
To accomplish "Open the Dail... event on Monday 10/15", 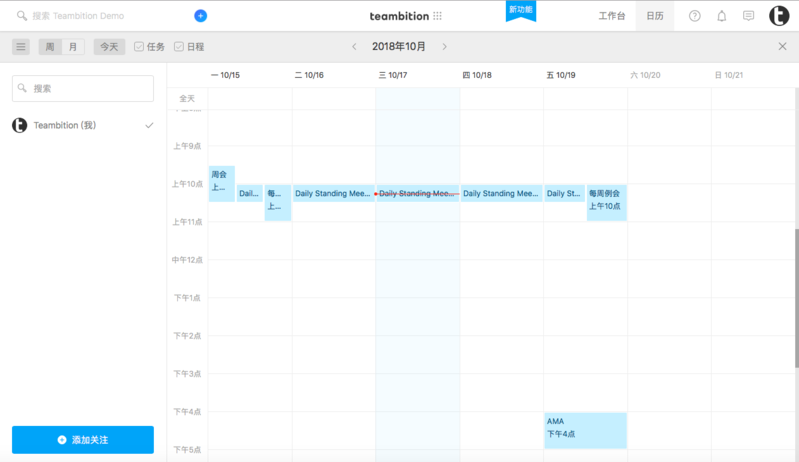I will click(x=250, y=193).
